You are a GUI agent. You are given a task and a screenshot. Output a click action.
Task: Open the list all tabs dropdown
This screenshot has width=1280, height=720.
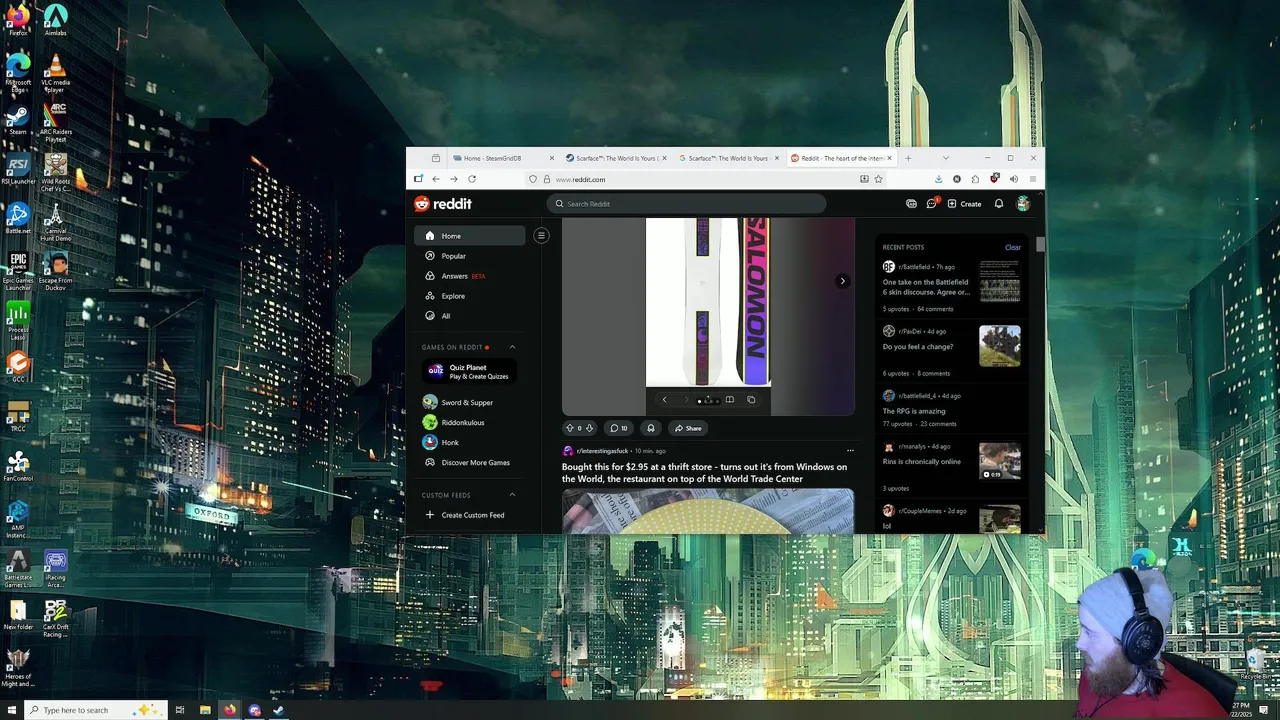[x=946, y=158]
